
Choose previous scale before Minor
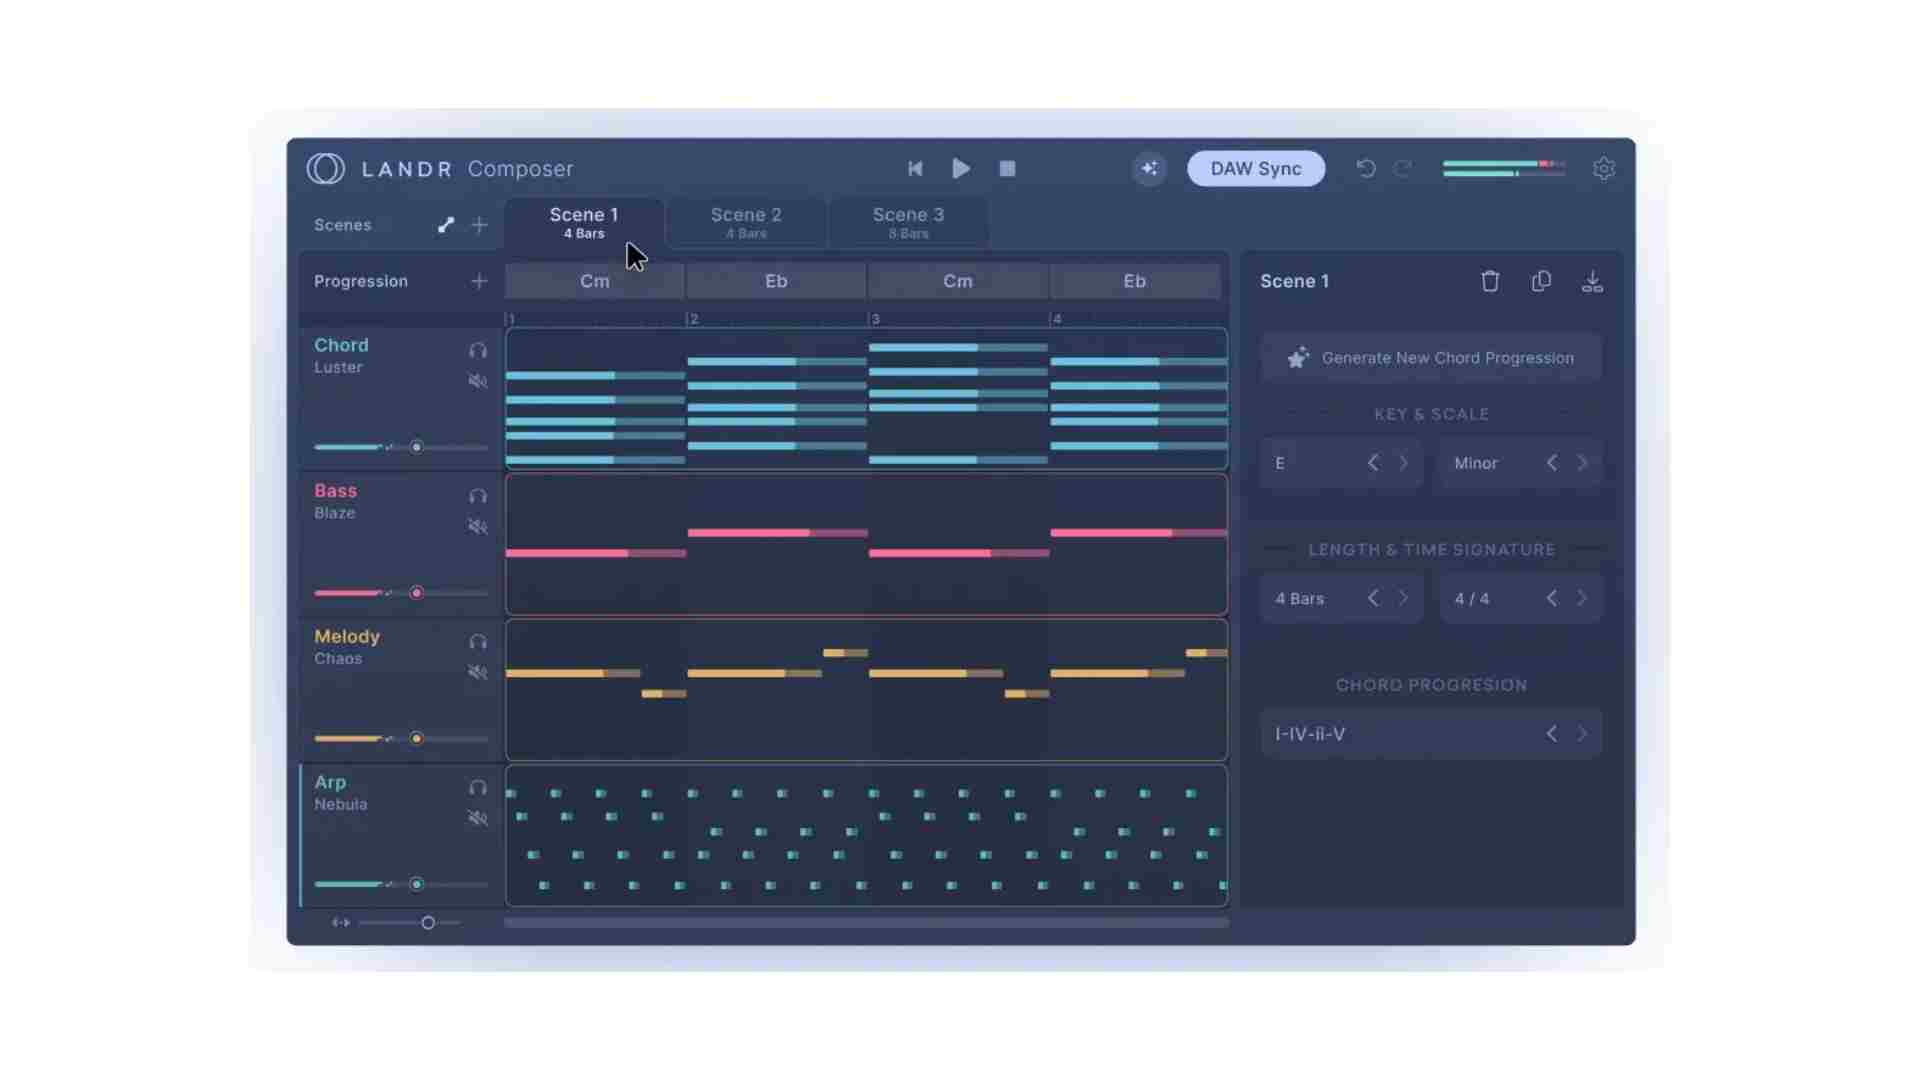coord(1551,463)
